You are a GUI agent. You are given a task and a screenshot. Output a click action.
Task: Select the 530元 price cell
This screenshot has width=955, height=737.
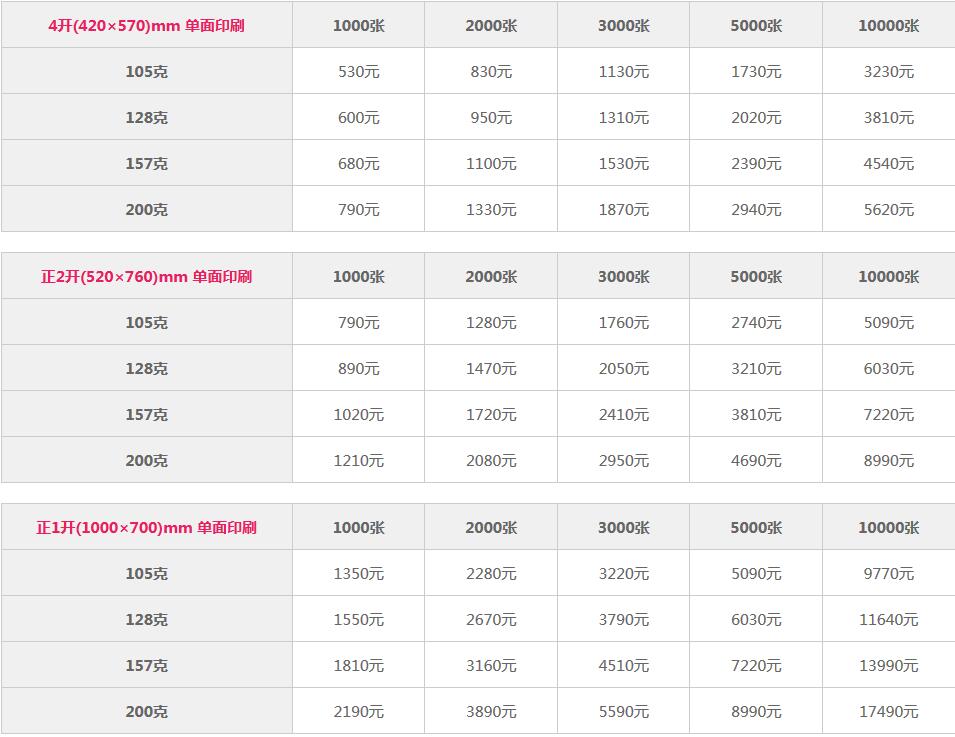[359, 72]
